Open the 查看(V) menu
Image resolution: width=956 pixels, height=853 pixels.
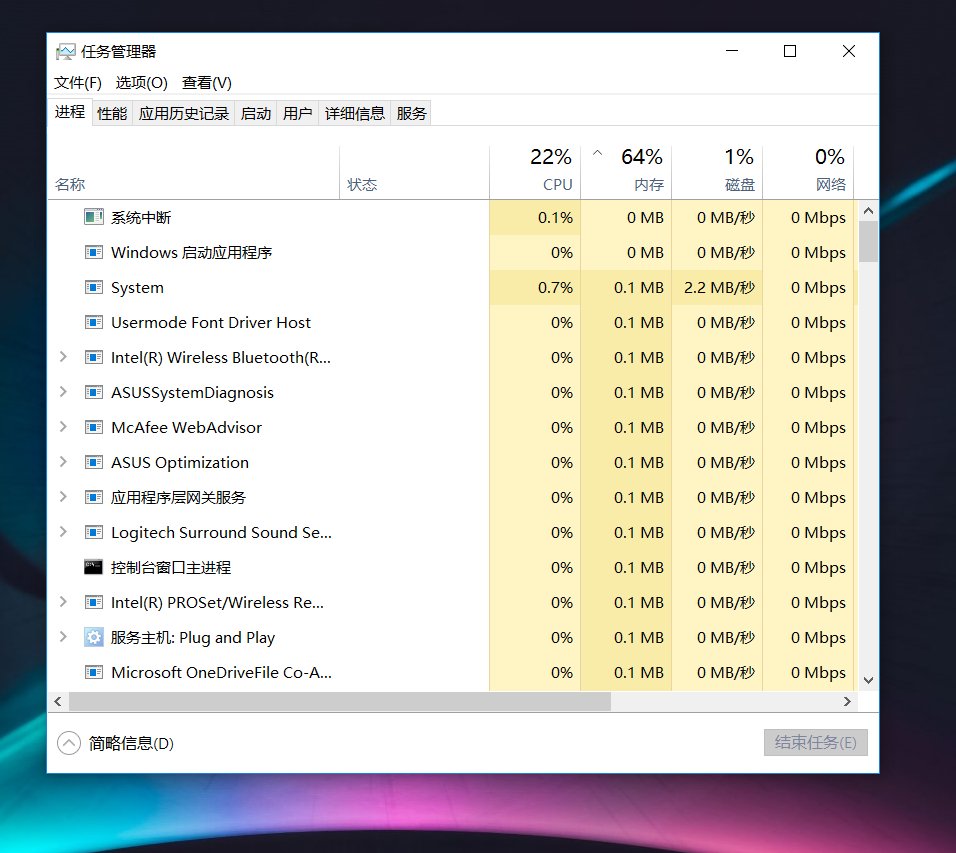207,82
